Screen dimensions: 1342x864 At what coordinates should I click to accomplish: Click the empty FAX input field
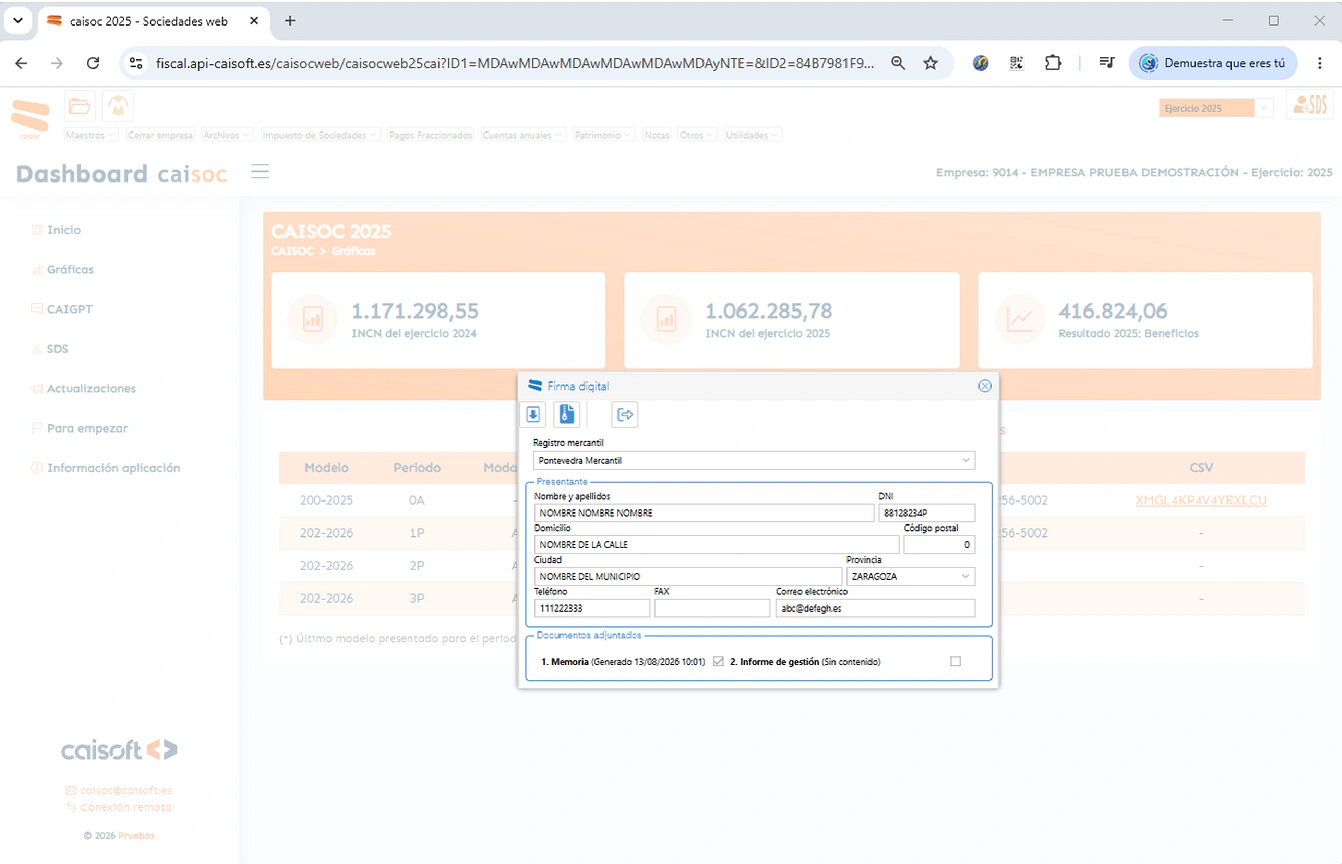712,608
